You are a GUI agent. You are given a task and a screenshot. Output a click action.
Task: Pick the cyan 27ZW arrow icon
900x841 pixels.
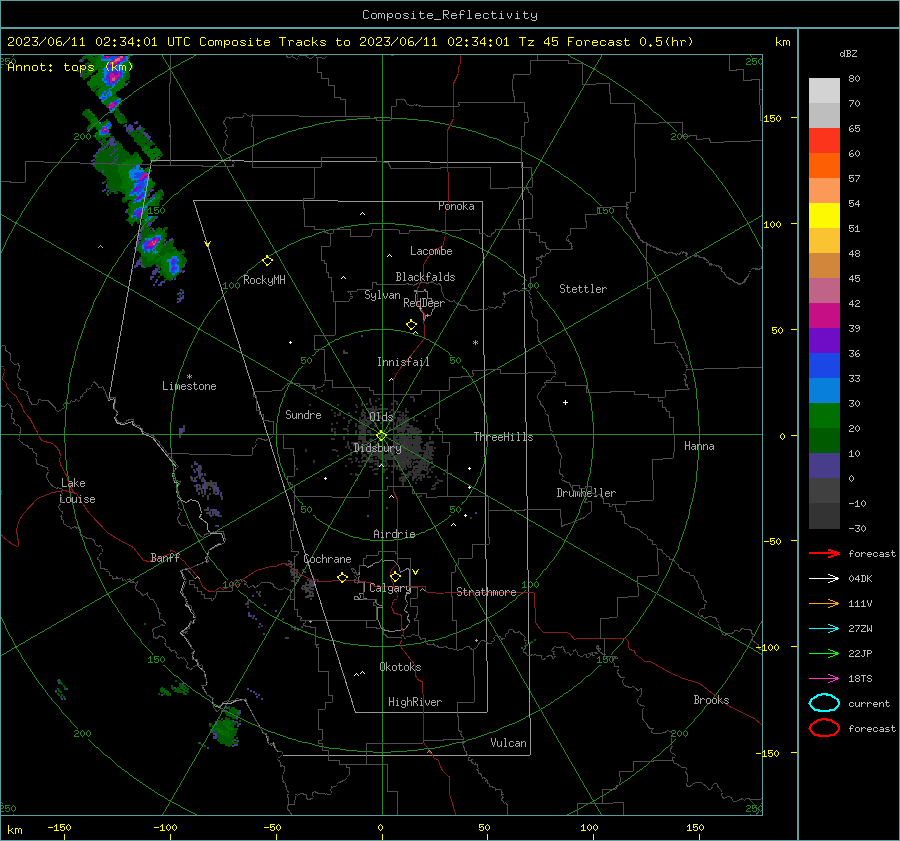pyautogui.click(x=824, y=629)
